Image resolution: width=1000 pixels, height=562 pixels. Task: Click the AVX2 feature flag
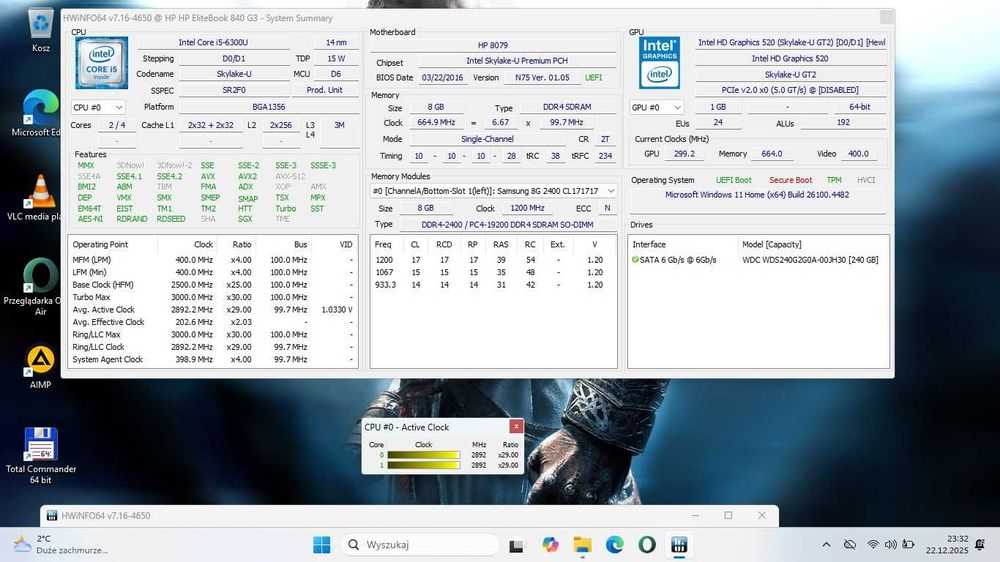(x=247, y=176)
